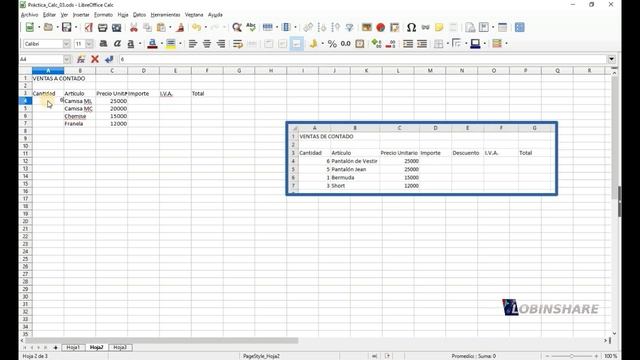Cancel cell entry with red X

pyautogui.click(x=95, y=59)
